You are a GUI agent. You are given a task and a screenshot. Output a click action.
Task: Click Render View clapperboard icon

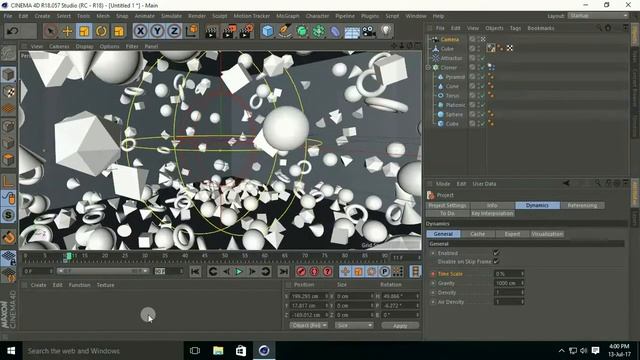click(211, 31)
